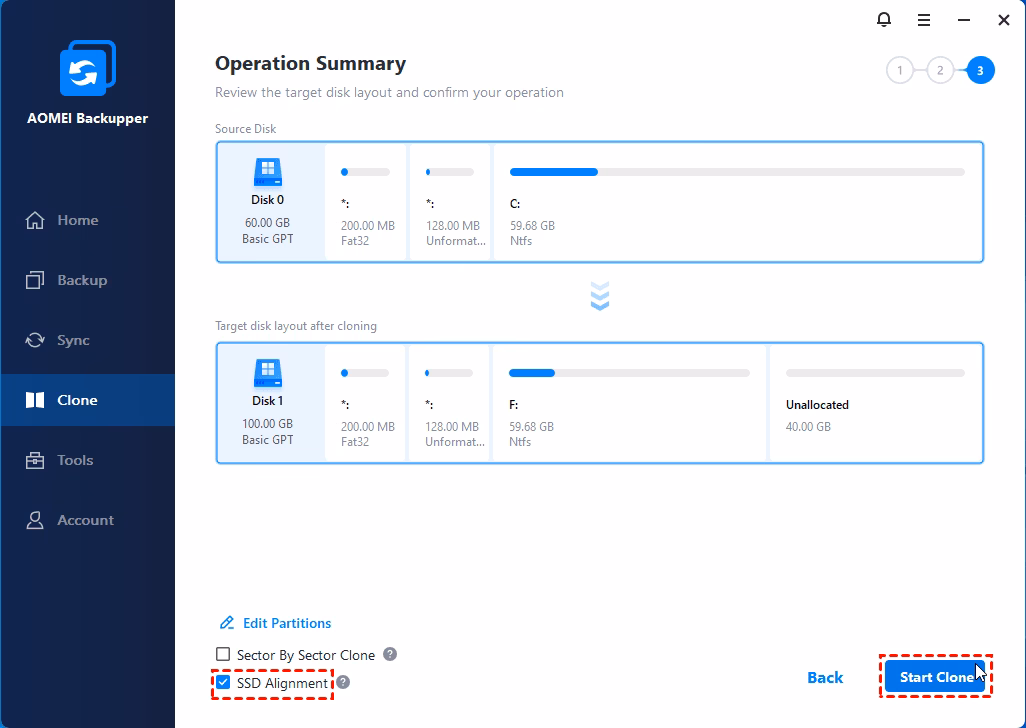Click the help icon beside SSD Alignment

pos(341,683)
